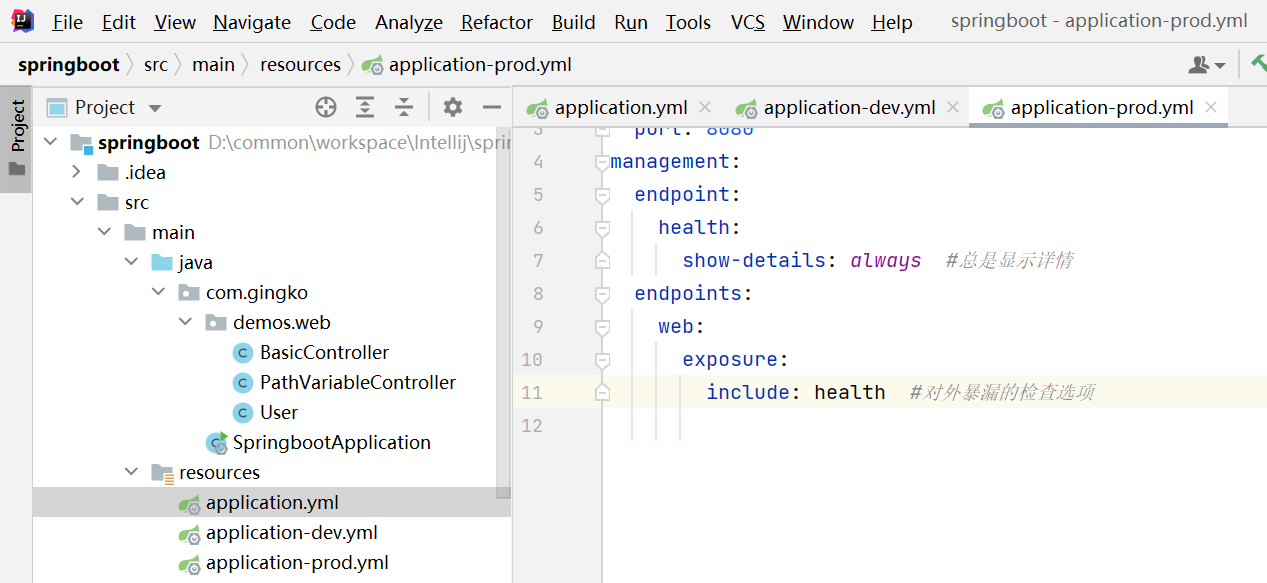Viewport: 1267px width, 583px height.
Task: Fold the exposure block on line 10
Action: point(601,360)
